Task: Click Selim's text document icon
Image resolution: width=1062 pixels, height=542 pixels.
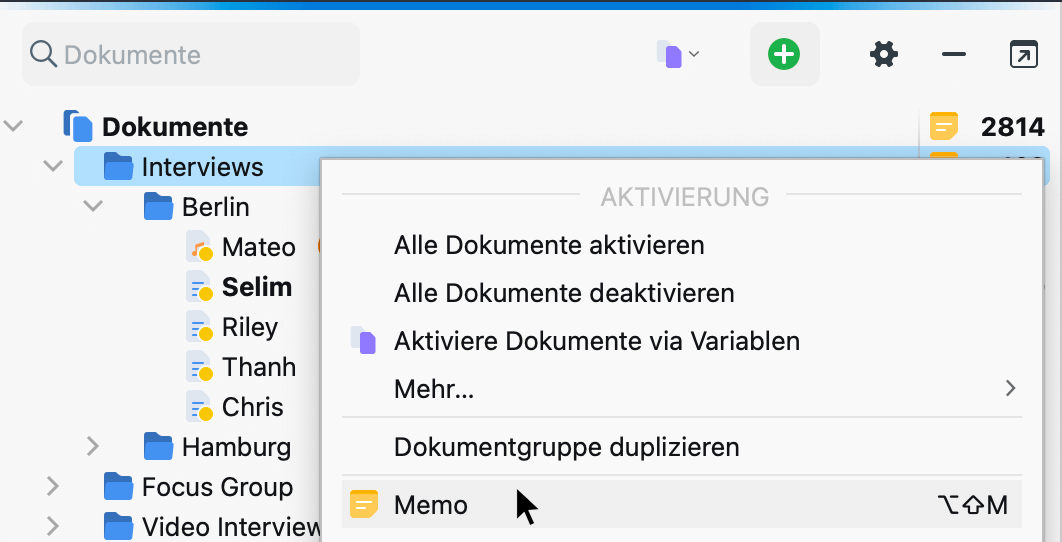Action: 200,287
